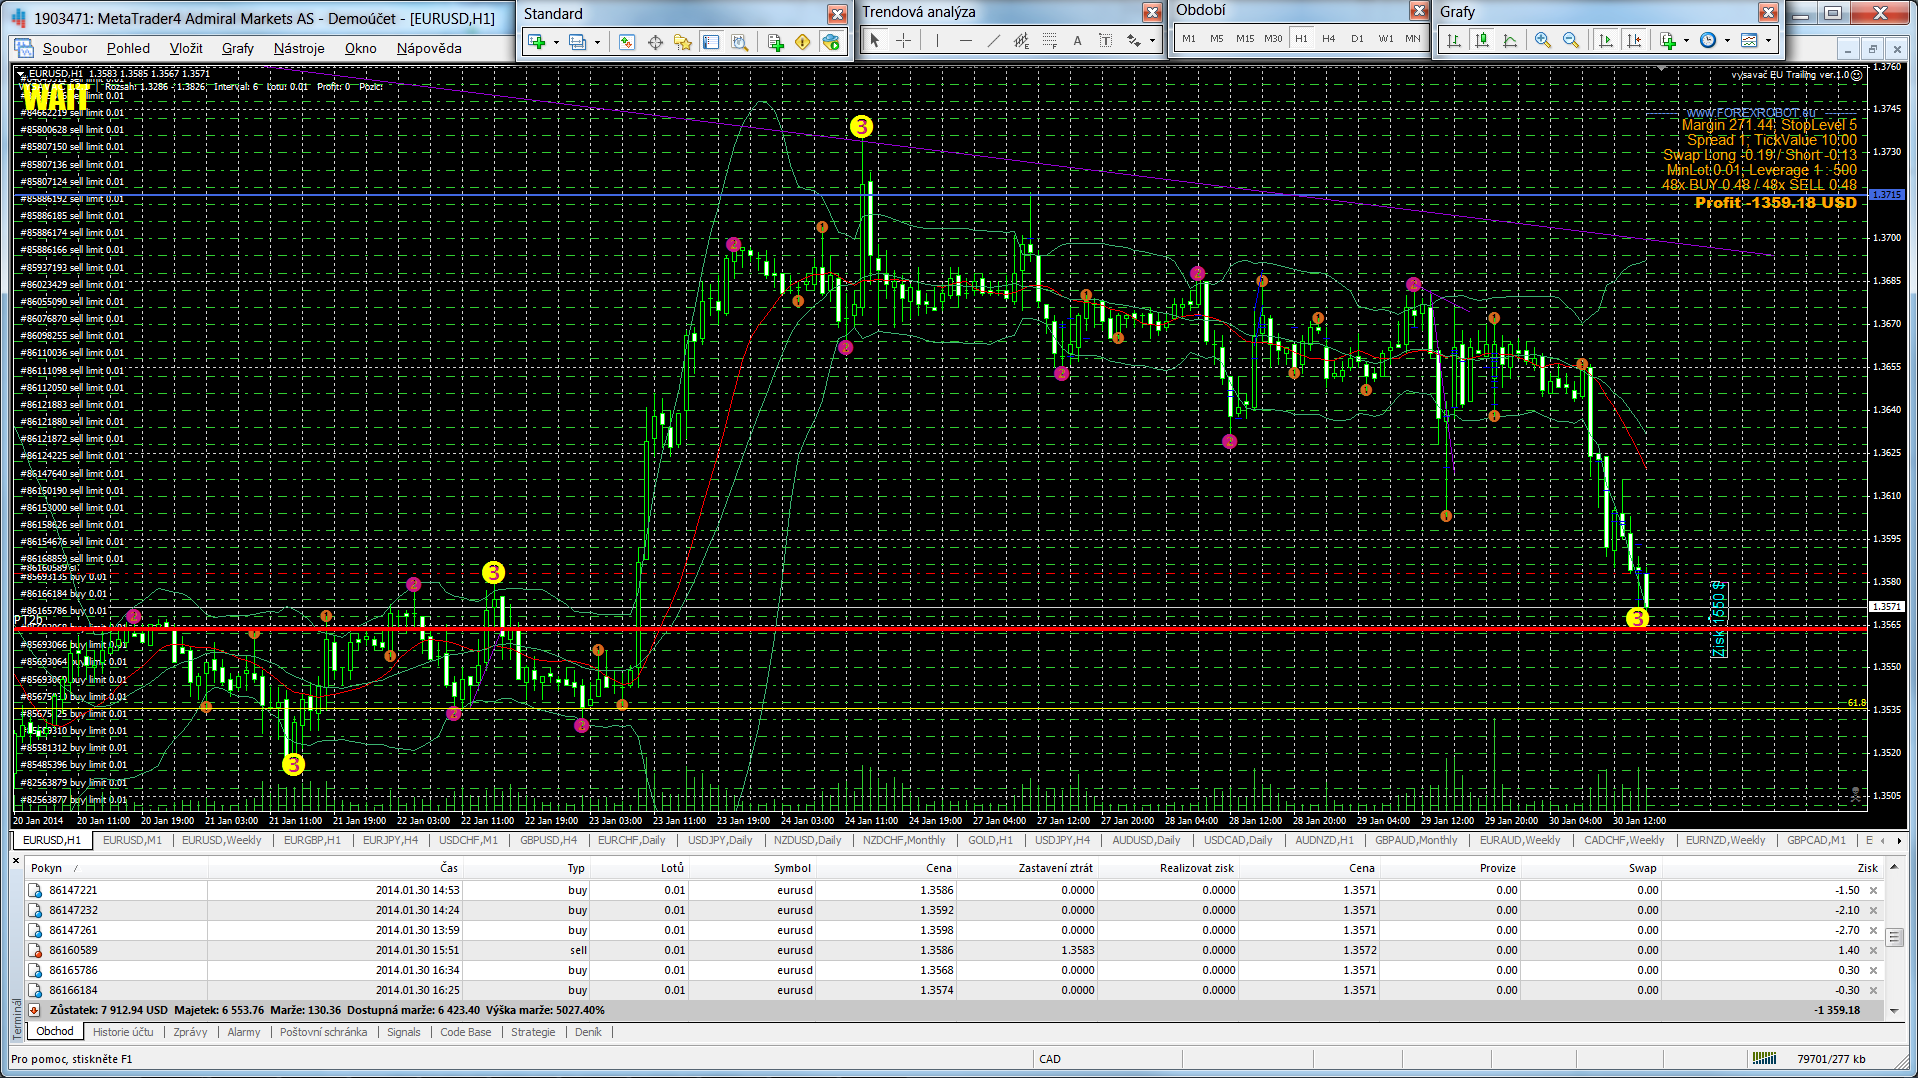This screenshot has width=1918, height=1078.
Task: Select the Horizontal Line drawing tool
Action: pos(965,40)
